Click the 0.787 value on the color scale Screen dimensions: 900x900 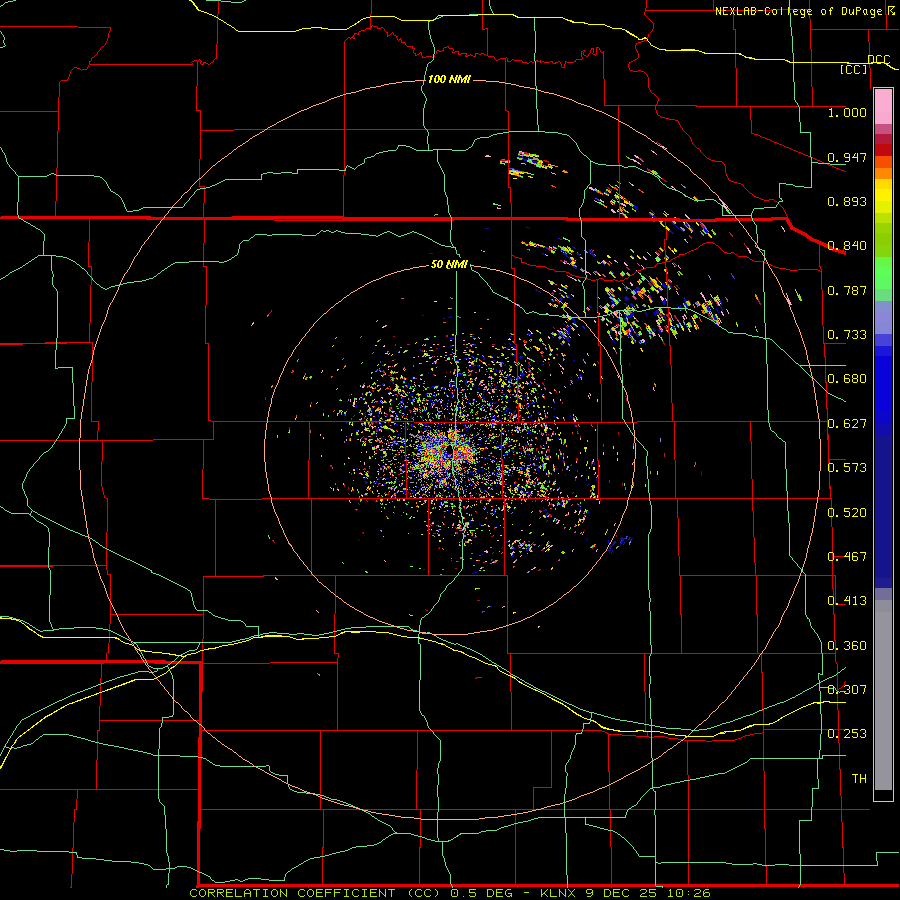[x=847, y=290]
